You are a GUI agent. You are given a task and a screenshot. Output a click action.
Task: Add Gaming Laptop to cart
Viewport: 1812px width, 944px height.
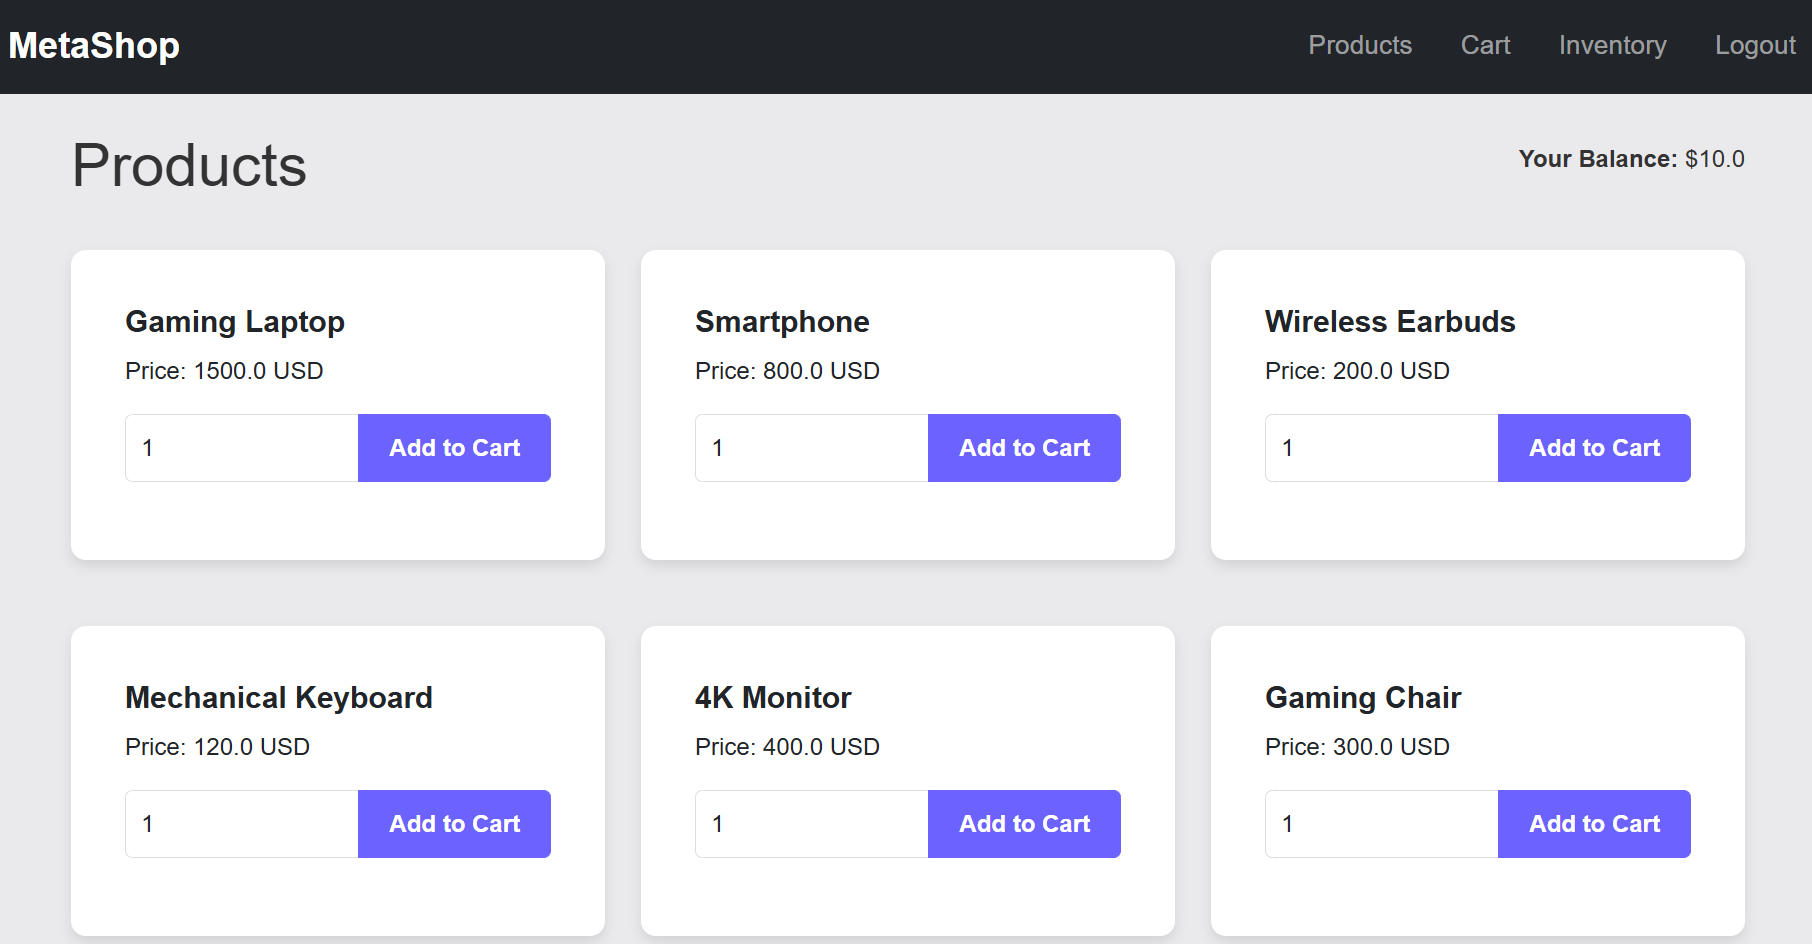click(x=454, y=448)
